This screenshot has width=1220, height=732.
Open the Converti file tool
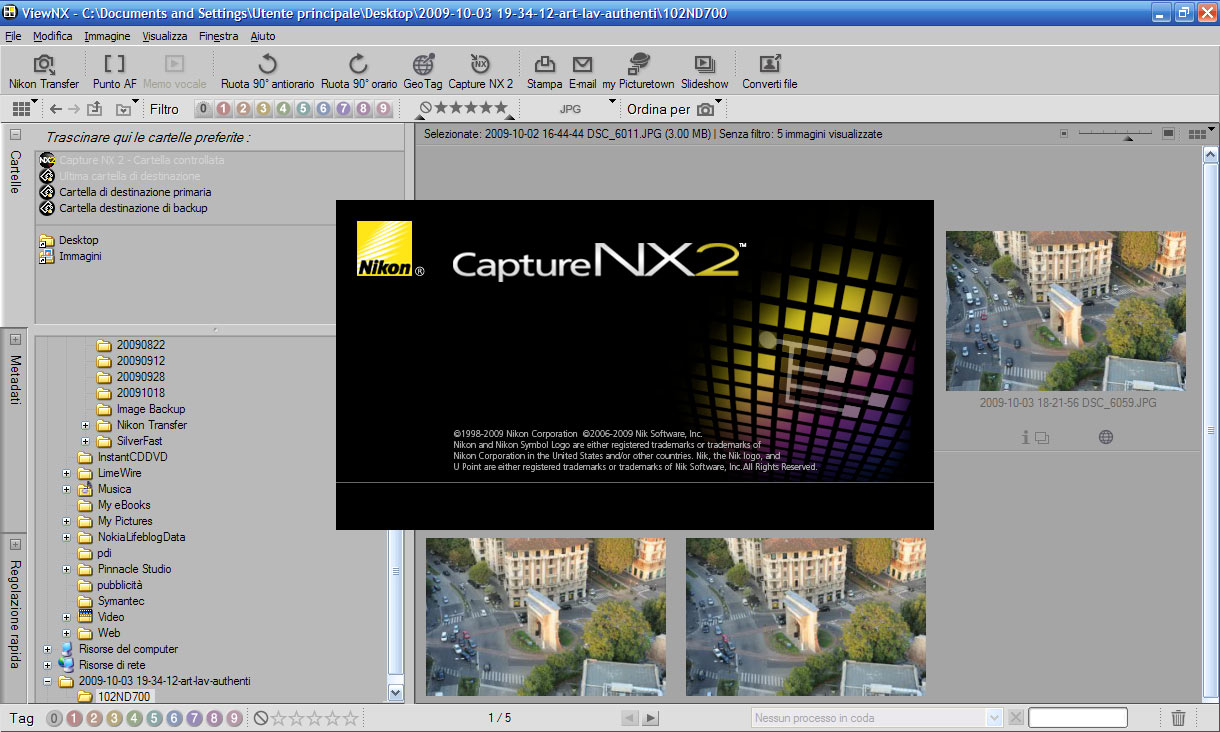(x=769, y=72)
